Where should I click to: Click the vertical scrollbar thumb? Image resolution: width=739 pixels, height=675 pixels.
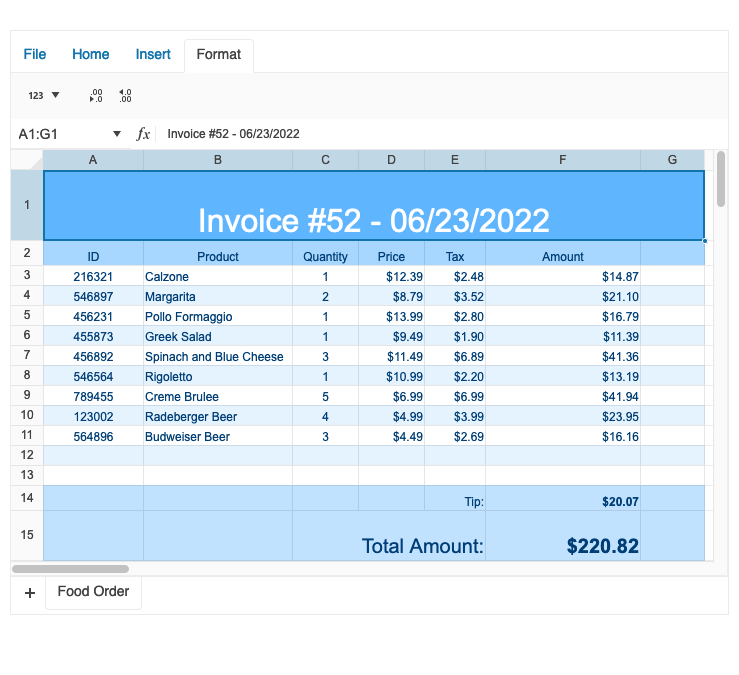(x=721, y=180)
